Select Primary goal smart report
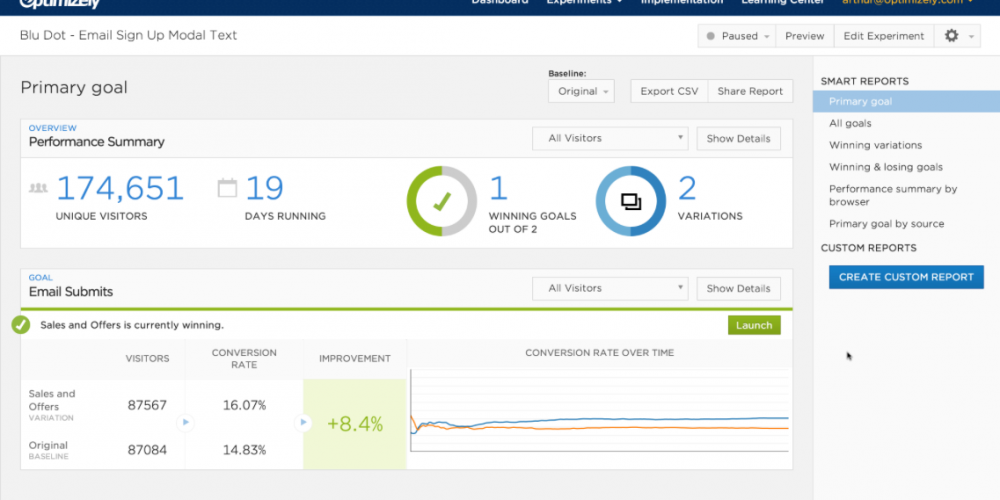The image size is (1000, 500). click(906, 101)
